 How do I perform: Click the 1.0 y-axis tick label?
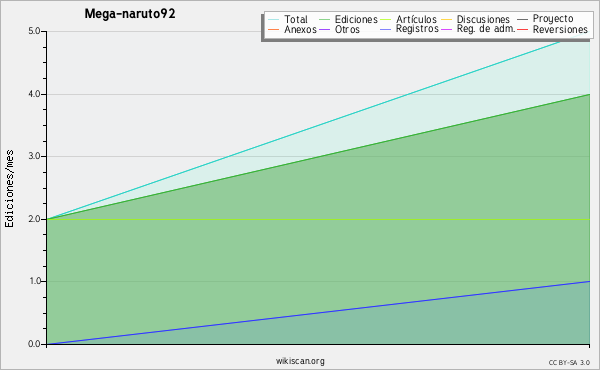pos(34,281)
